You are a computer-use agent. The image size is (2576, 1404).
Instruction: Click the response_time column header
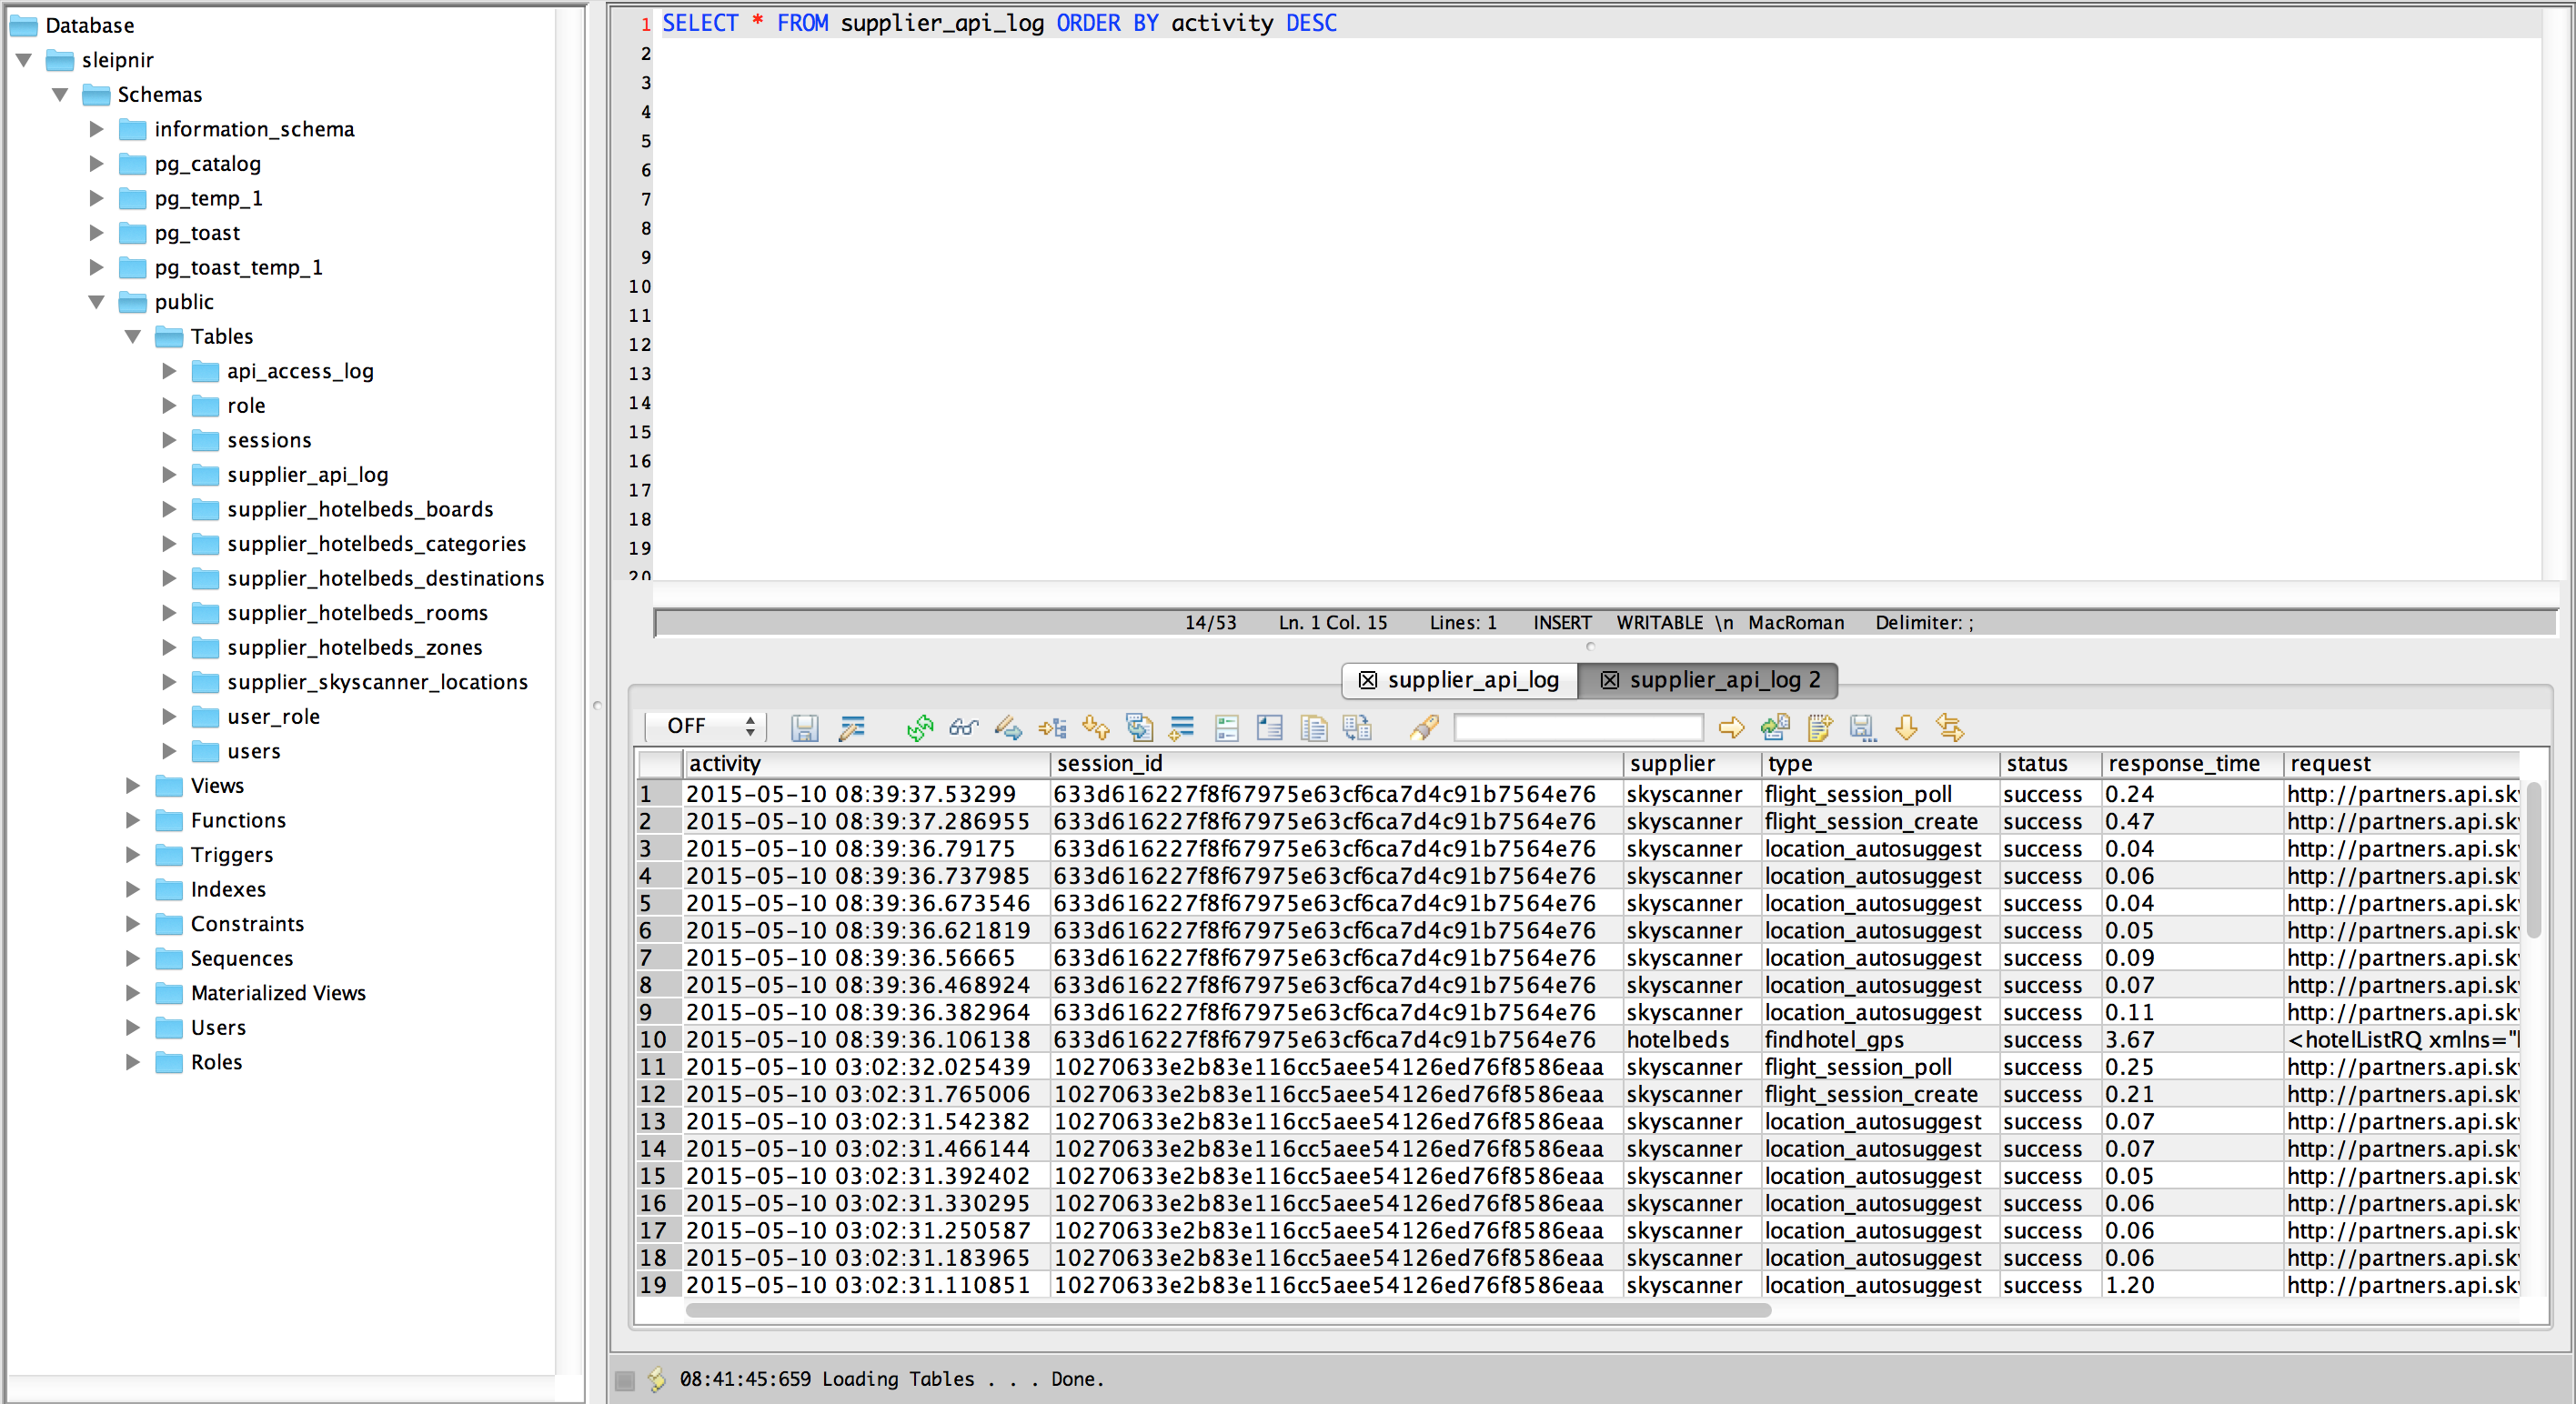tap(2183, 764)
